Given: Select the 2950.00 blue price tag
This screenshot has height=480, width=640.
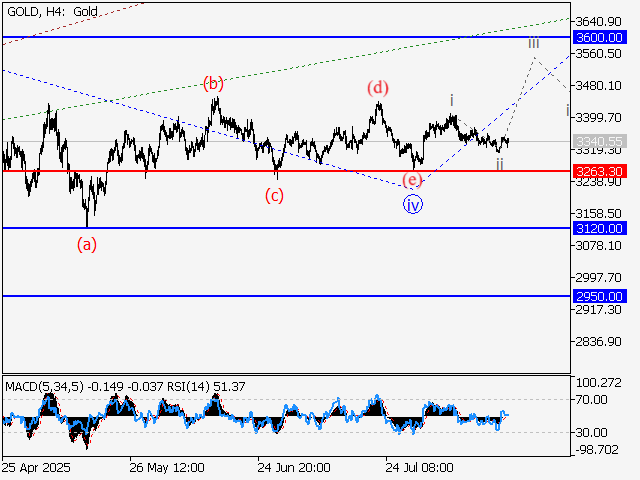Looking at the screenshot, I should (x=600, y=297).
